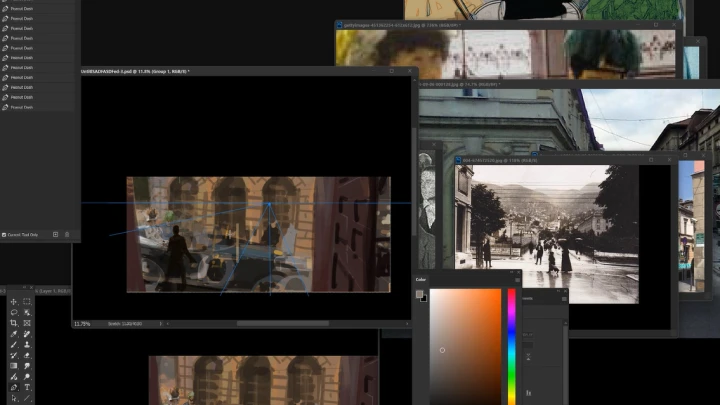Viewport: 720px width, 405px height.
Task: Activate the gettyimages jpg window title
Action: coord(402,25)
